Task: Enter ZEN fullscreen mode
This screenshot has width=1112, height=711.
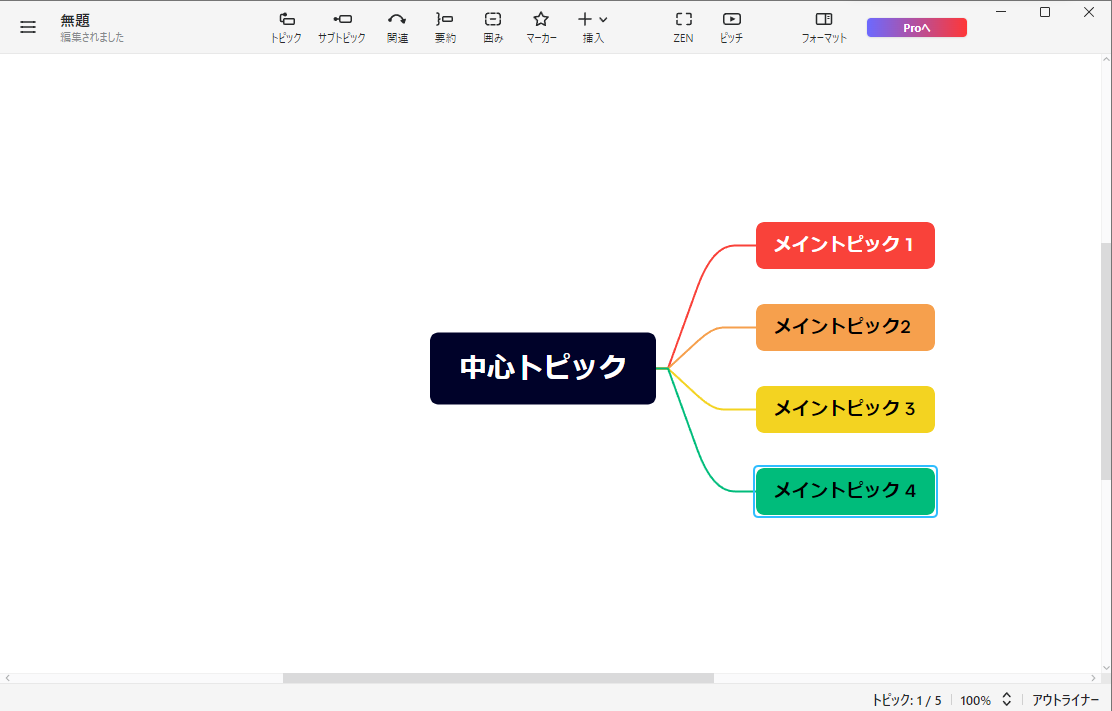Action: tap(683, 26)
